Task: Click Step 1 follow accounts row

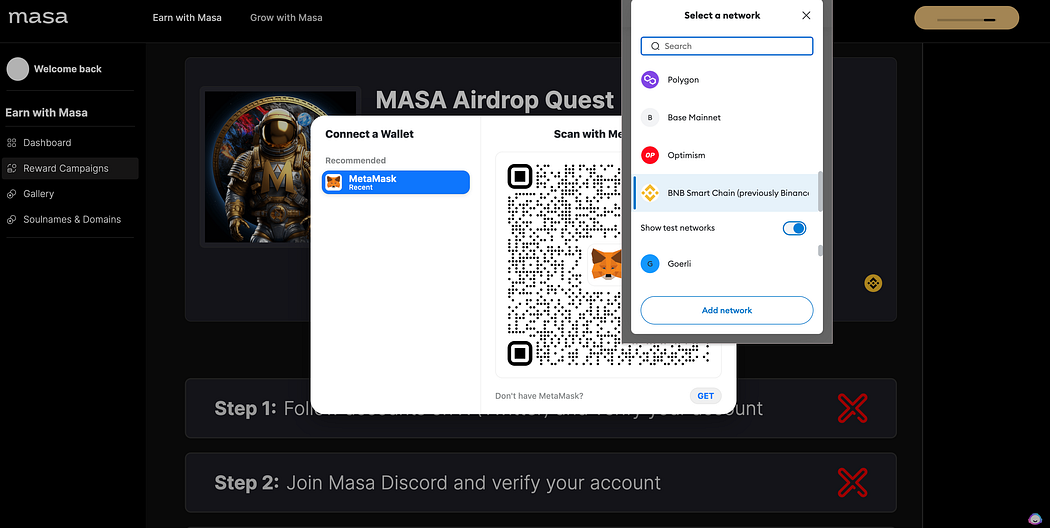Action: (x=540, y=408)
